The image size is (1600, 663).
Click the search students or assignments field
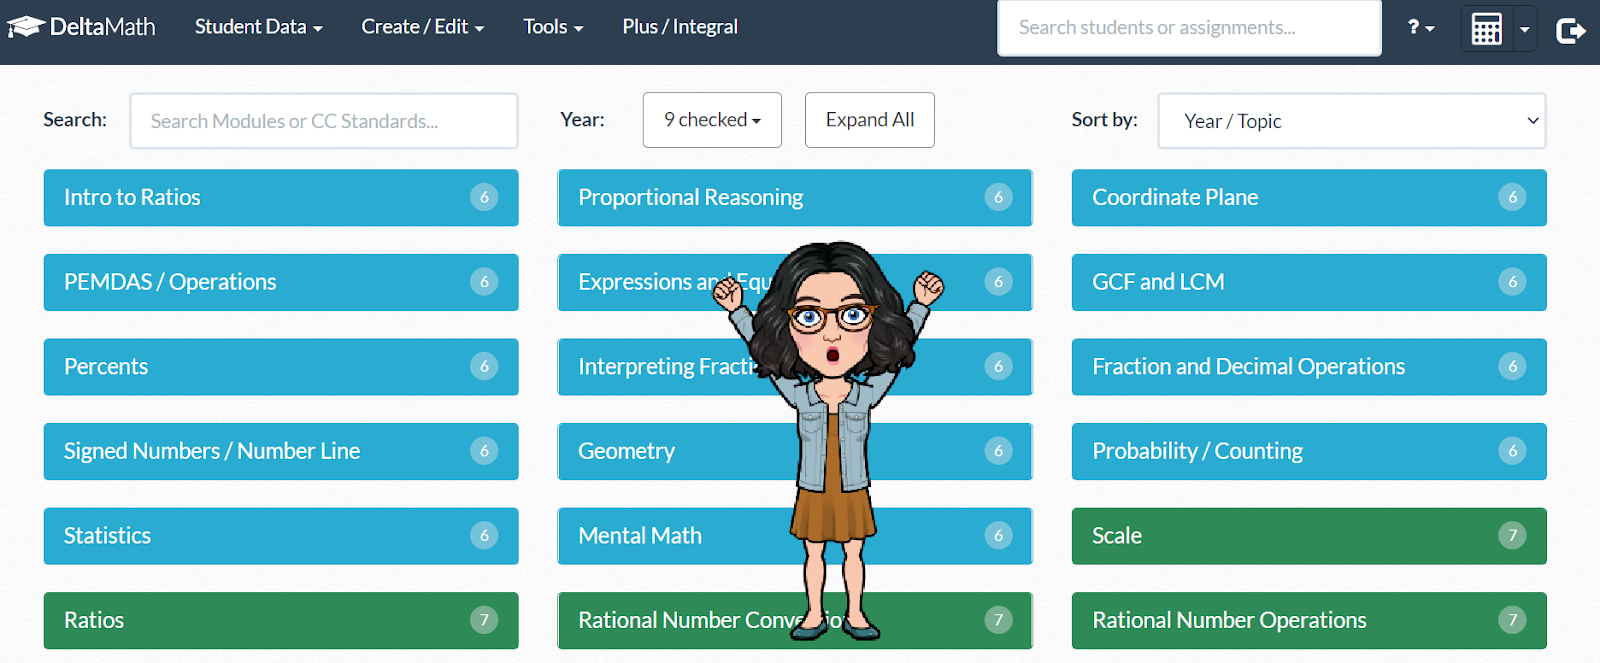pyautogui.click(x=1189, y=27)
